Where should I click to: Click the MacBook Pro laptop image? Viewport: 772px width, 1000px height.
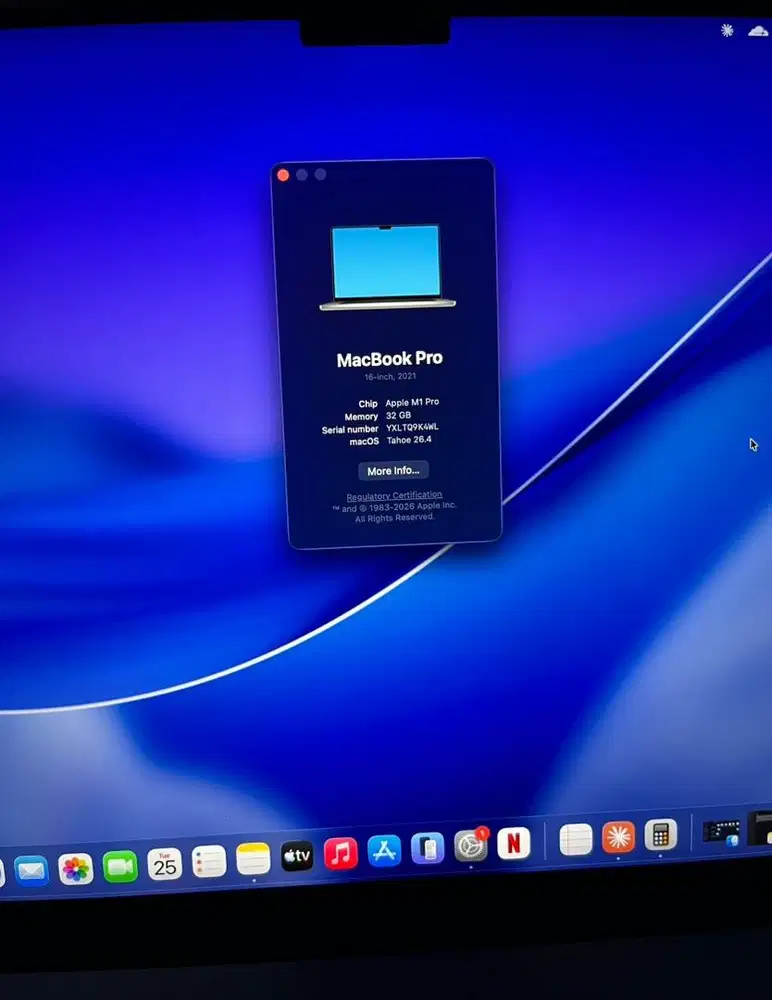[387, 267]
